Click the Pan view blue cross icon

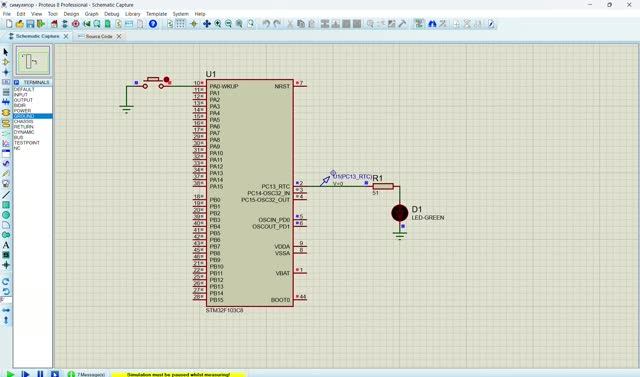[x=207, y=24]
